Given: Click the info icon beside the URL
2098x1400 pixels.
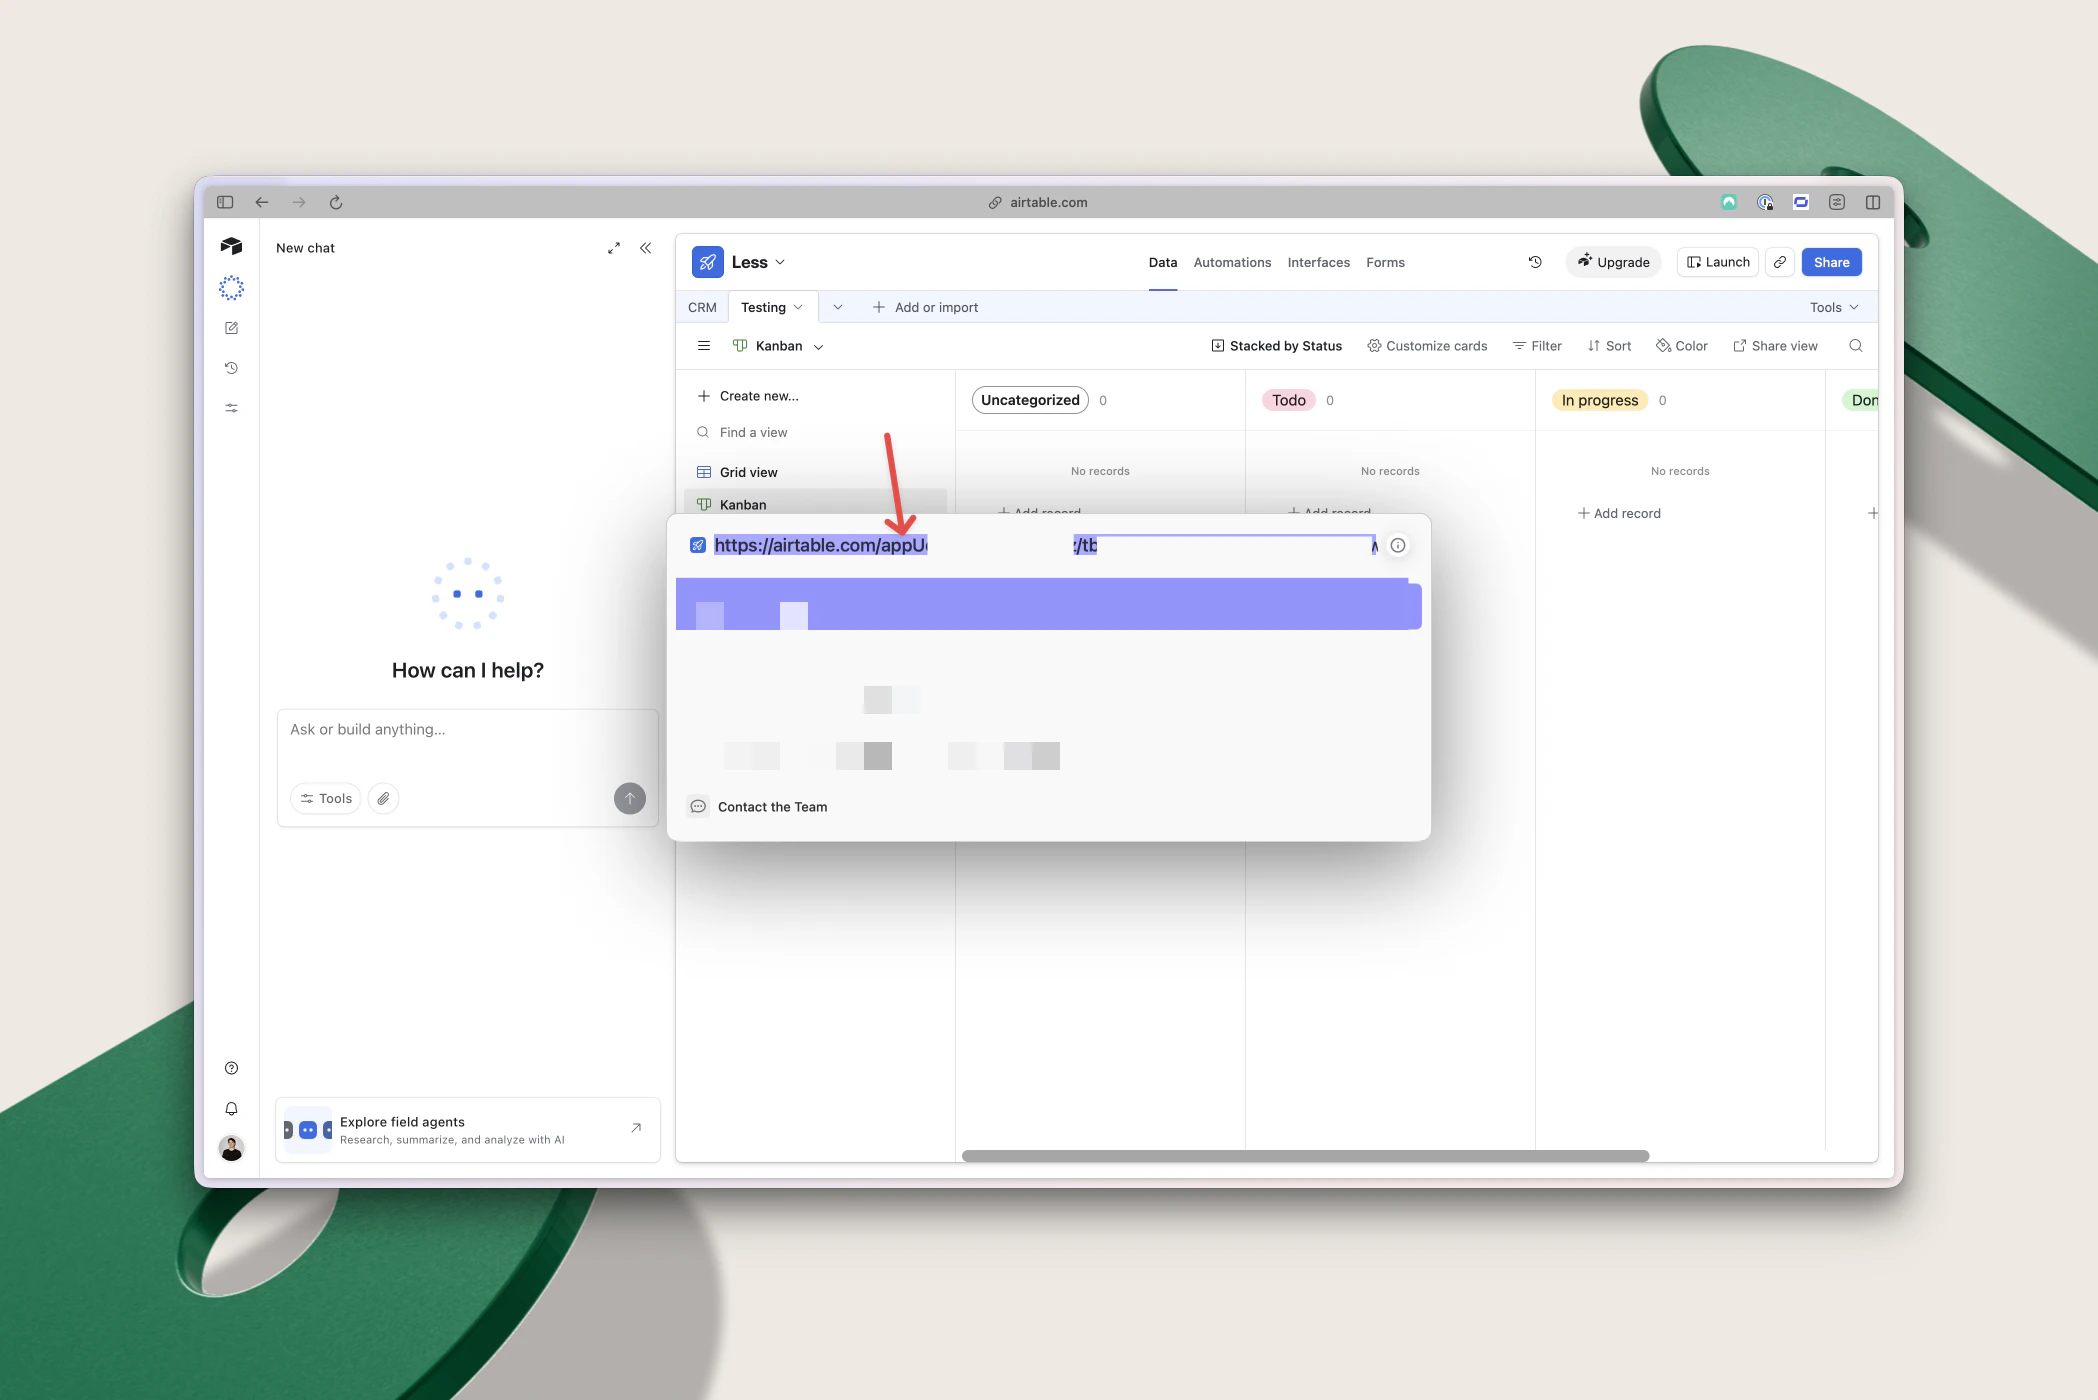Looking at the screenshot, I should [1398, 545].
